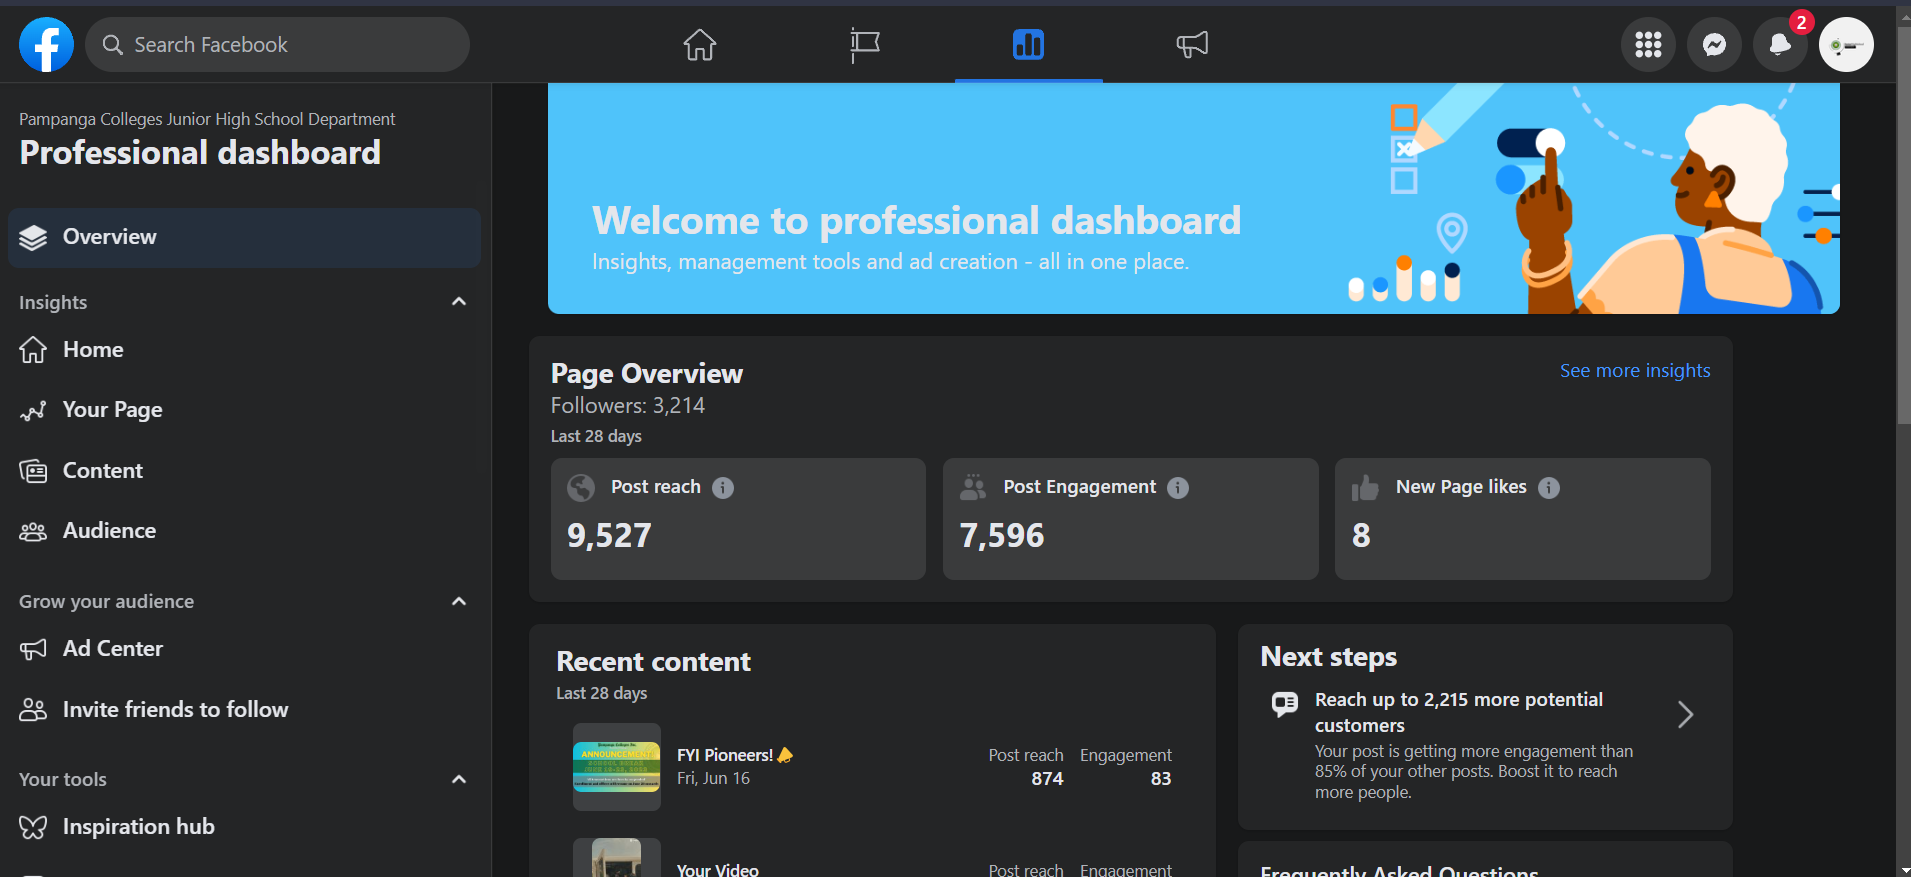
Task: Open the Reach up to 2,215 customers suggestion
Action: pos(1485,745)
